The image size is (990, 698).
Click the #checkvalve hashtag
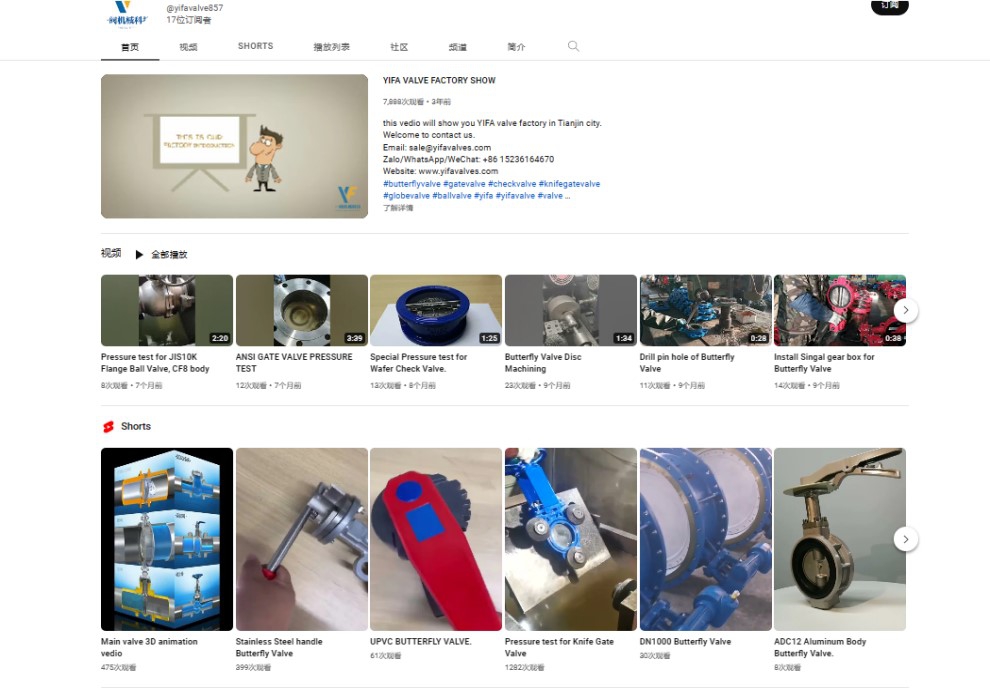512,184
